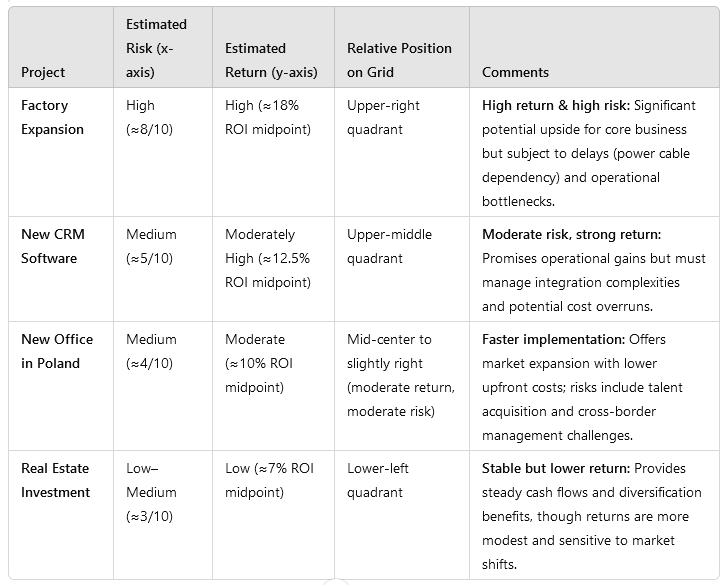Select the Real Estate Investment project cell
Image resolution: width=724 pixels, height=585 pixels.
click(56, 480)
